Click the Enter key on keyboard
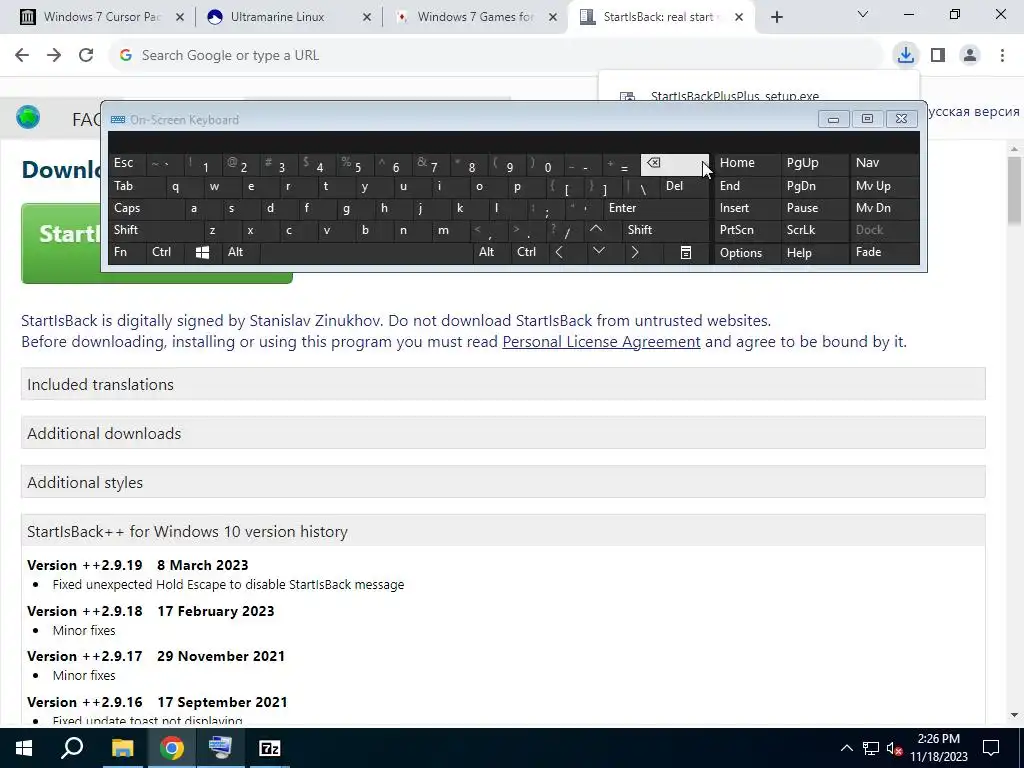 pos(656,208)
